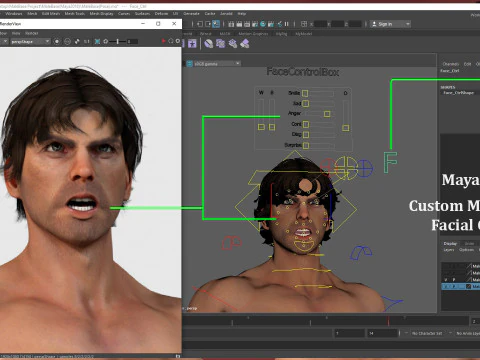
Task: Click the pause icon in Render View toolbar
Action: coord(178,41)
